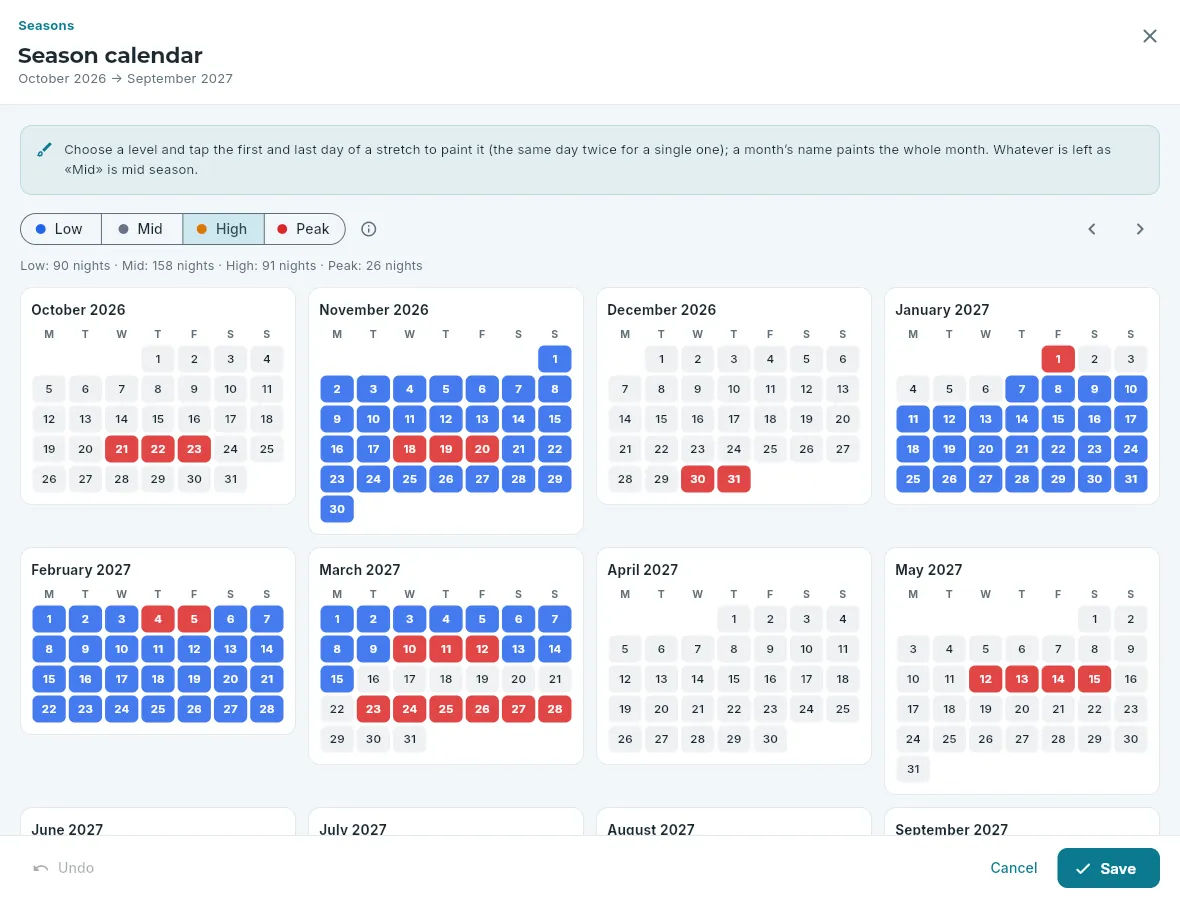Select May 15 peak day
Viewport: 1180px width, 900px height.
(1094, 679)
